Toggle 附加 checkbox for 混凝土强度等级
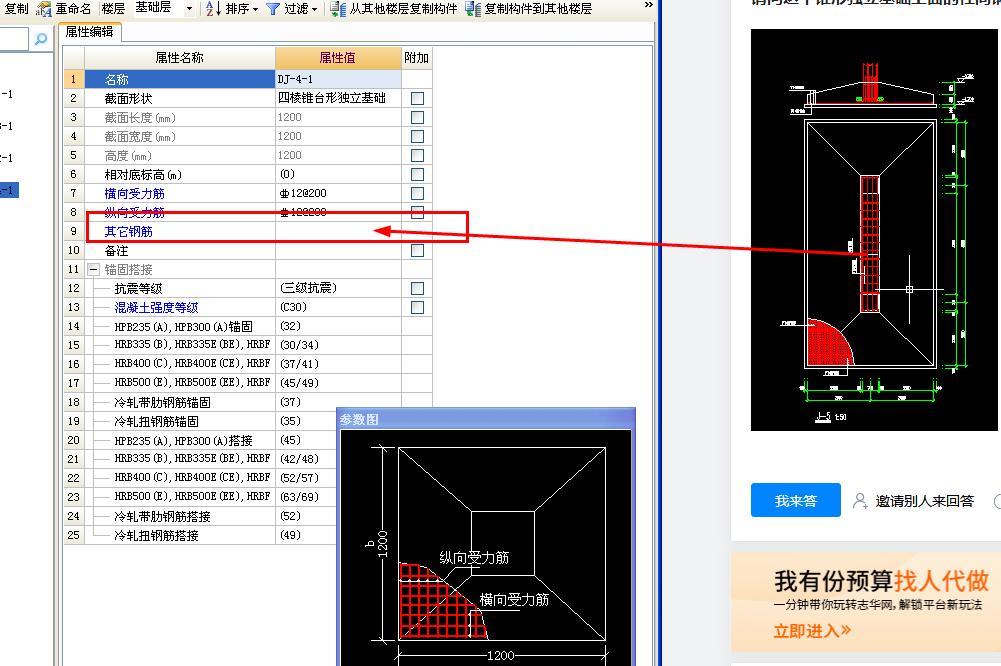Screen dimensions: 1001x666 [416, 307]
